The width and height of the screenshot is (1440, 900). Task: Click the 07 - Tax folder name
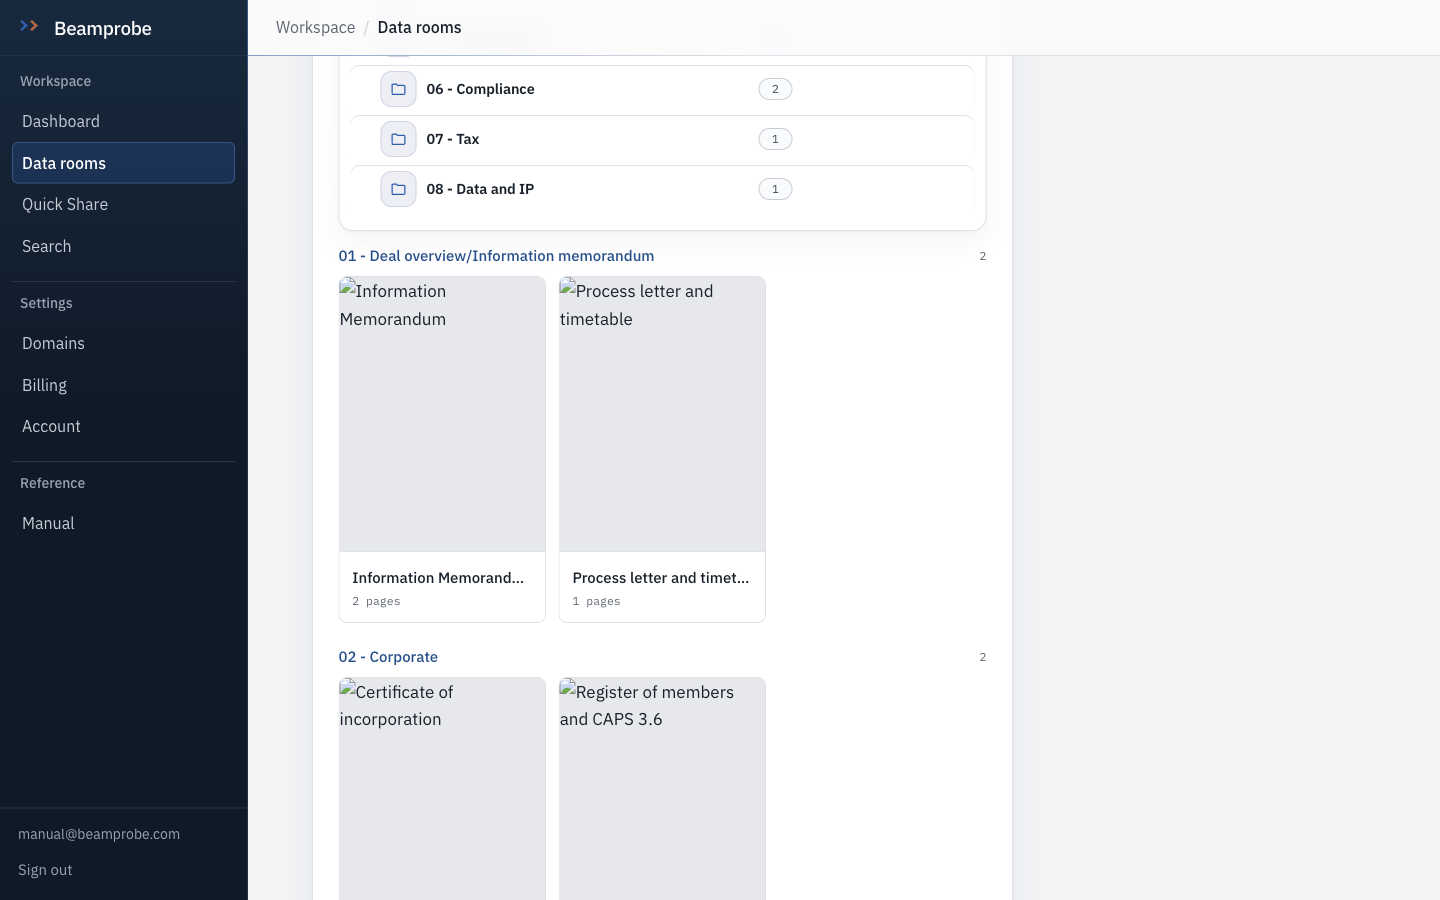point(452,139)
